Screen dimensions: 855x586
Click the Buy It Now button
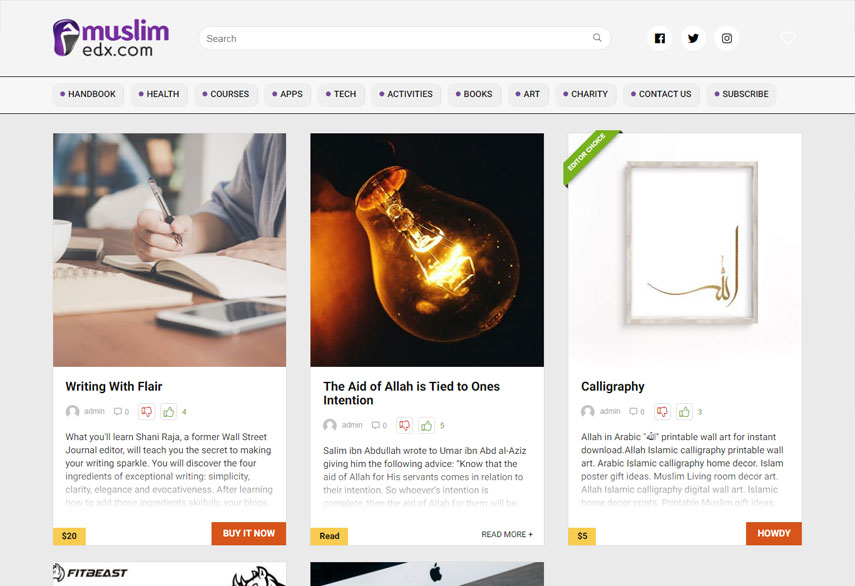(249, 534)
